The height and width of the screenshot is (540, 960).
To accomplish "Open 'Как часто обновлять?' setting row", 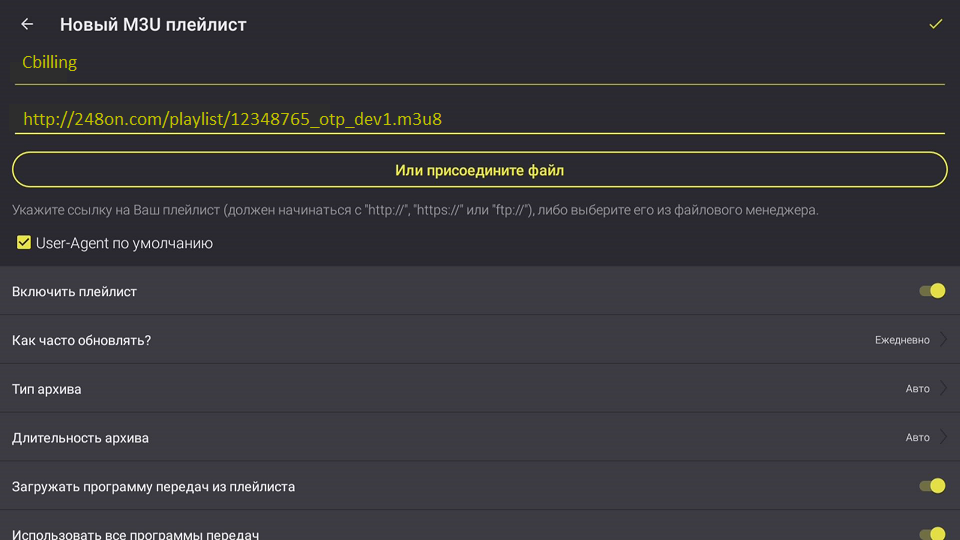I will (479, 340).
